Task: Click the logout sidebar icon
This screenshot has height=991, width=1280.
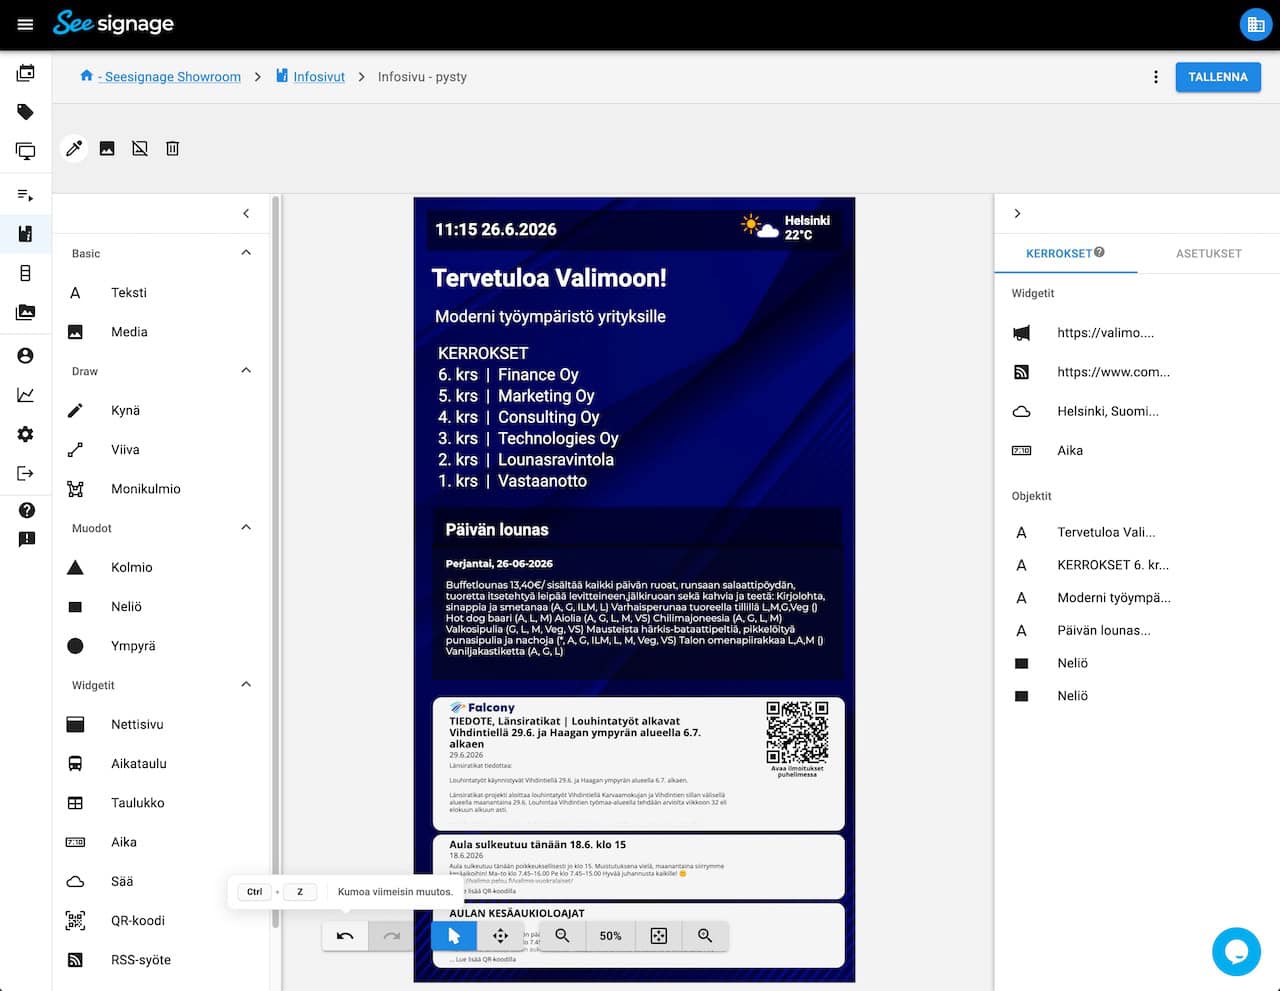Action: 26,473
